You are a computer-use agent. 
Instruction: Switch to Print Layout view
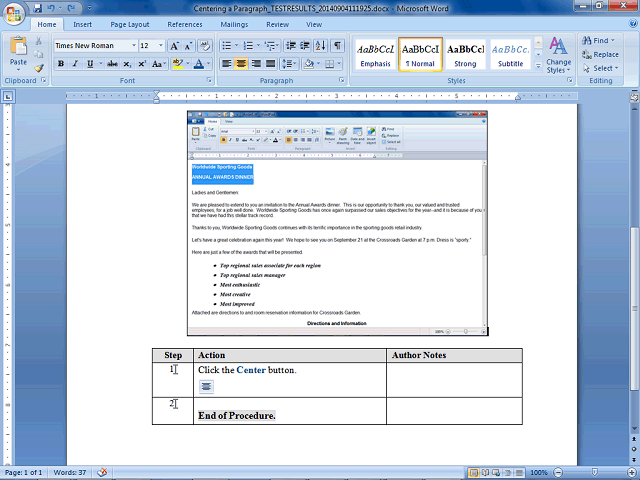[473, 473]
